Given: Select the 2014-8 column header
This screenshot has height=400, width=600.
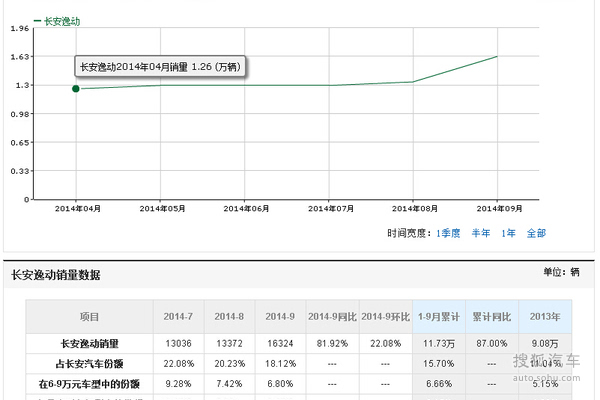Looking at the screenshot, I should click(228, 316).
